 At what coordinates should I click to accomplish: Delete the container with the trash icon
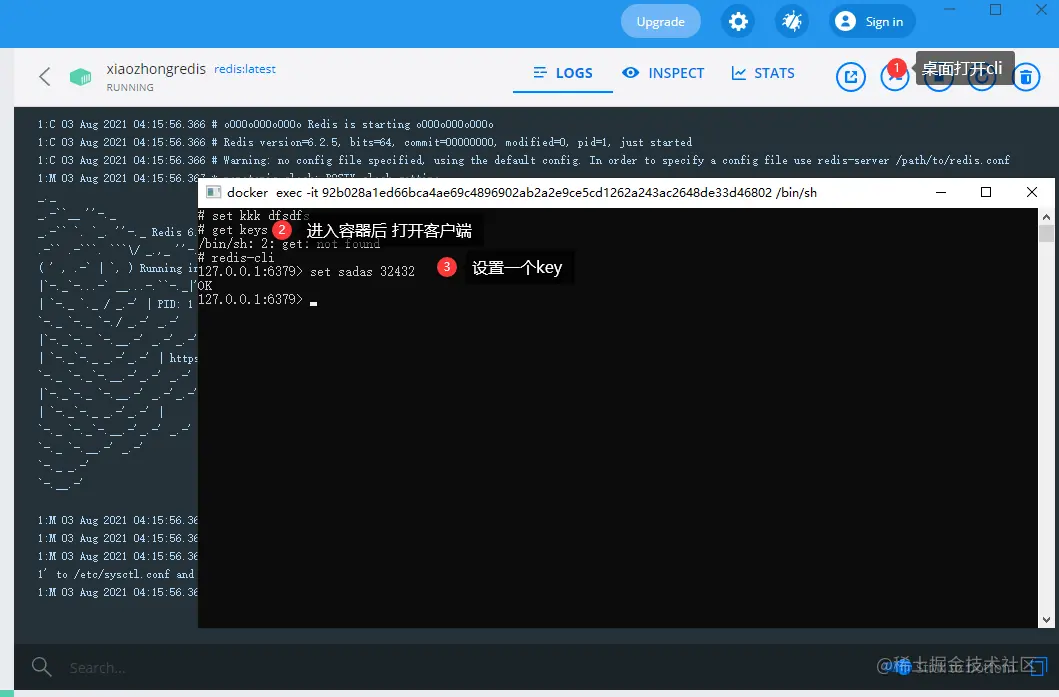(x=1025, y=77)
